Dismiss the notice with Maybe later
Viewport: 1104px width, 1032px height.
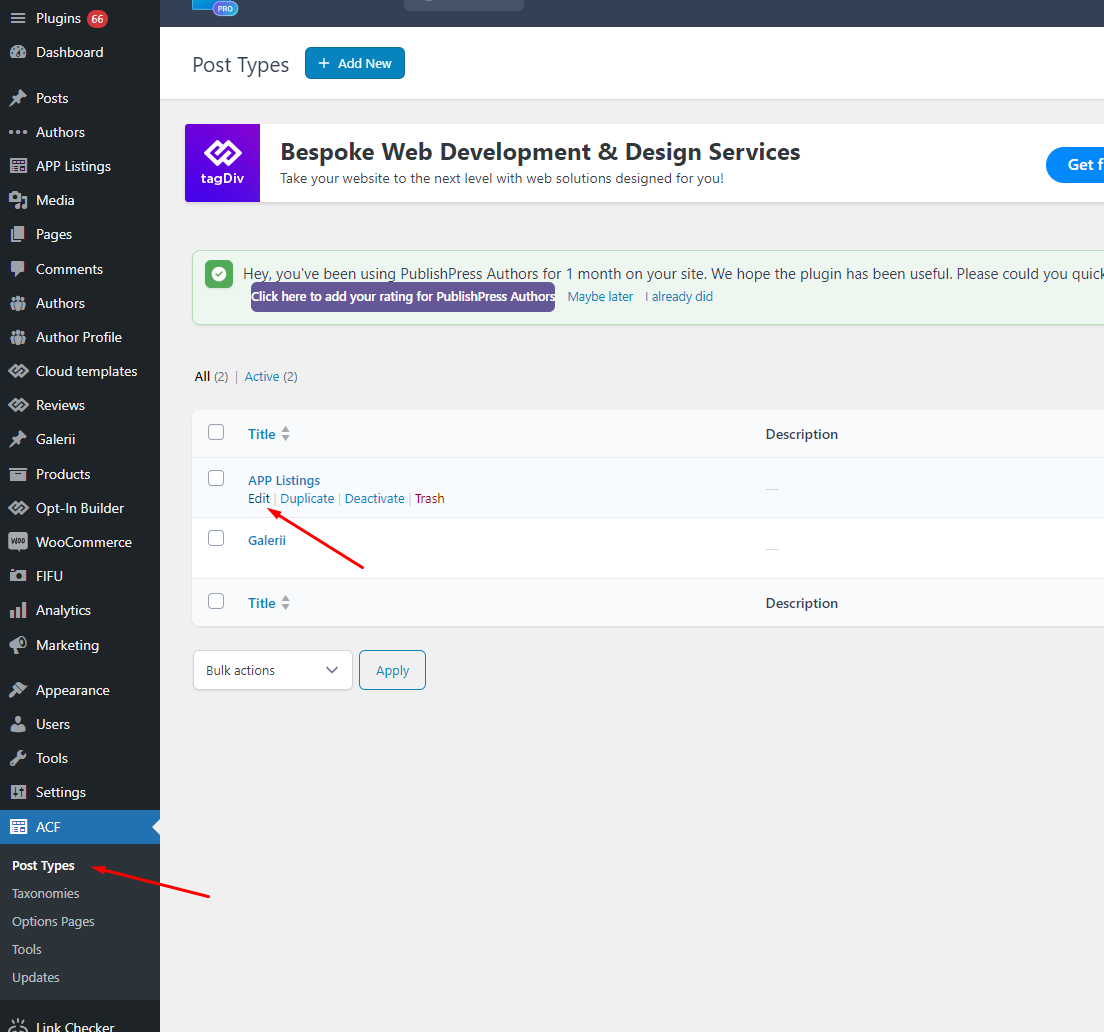pyautogui.click(x=600, y=297)
